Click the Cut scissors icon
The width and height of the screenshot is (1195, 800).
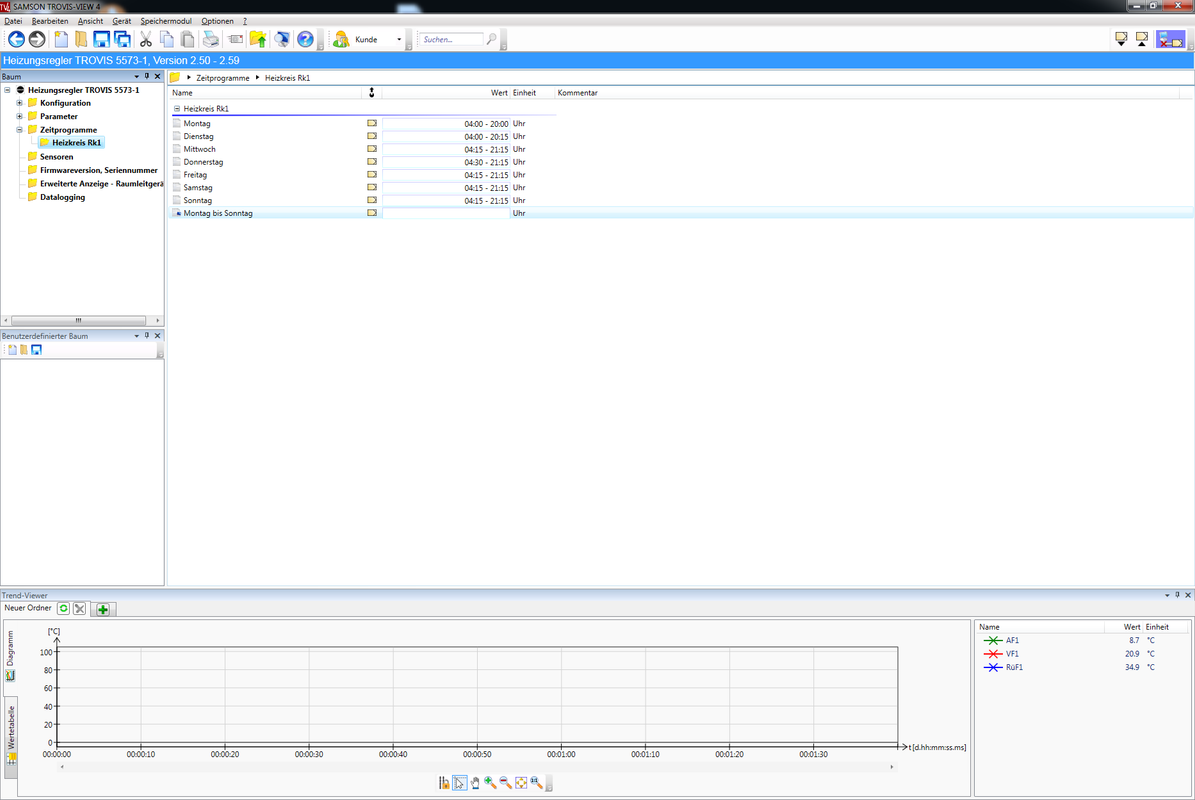coord(146,39)
